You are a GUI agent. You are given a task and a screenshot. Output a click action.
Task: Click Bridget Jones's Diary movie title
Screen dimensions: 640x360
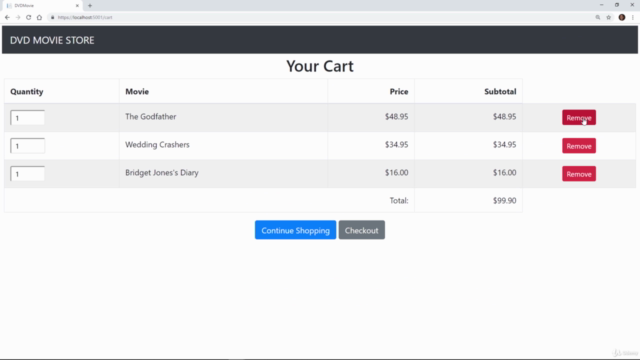[x=162, y=173]
